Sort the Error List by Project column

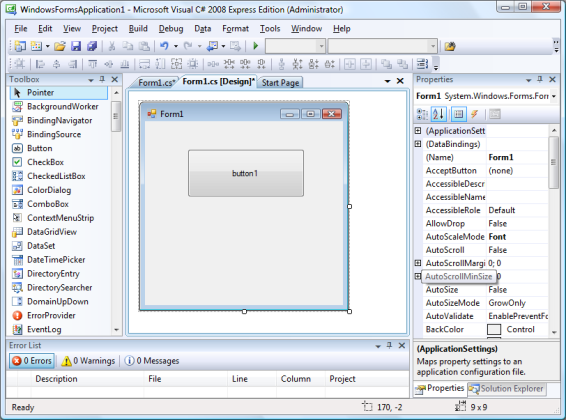367,379
